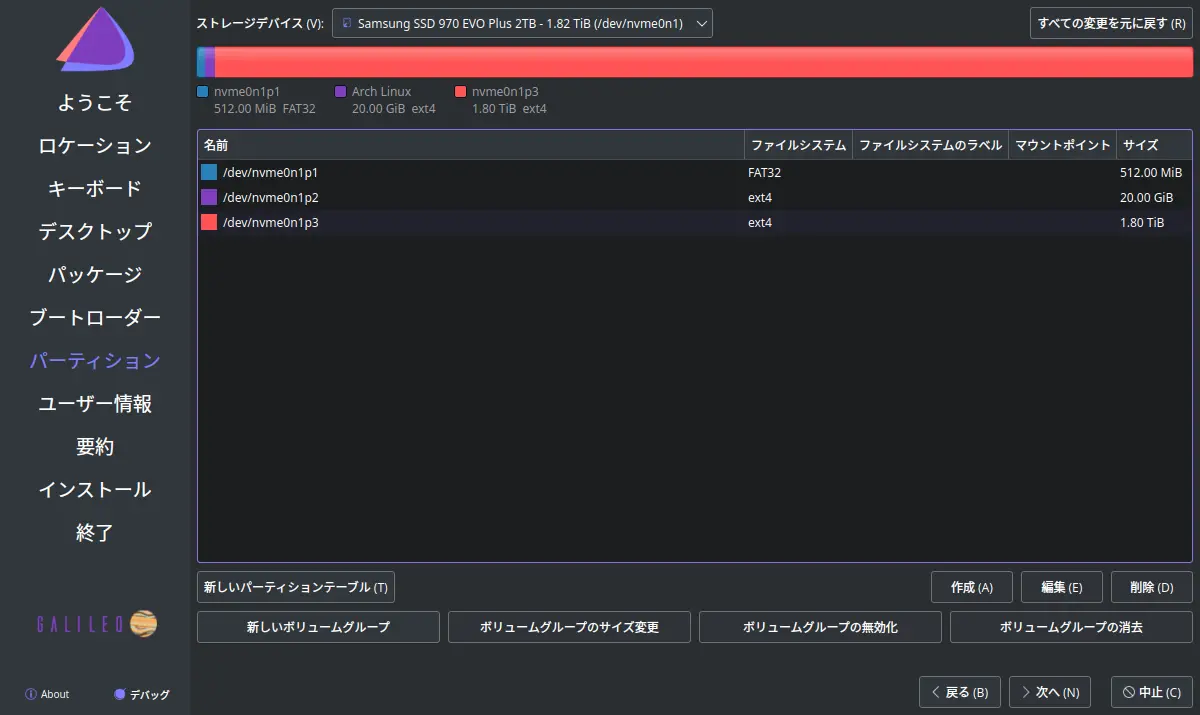This screenshot has height=715, width=1200.
Task: Select the /dev/nvme0n1p2 partition row
Action: (x=470, y=197)
